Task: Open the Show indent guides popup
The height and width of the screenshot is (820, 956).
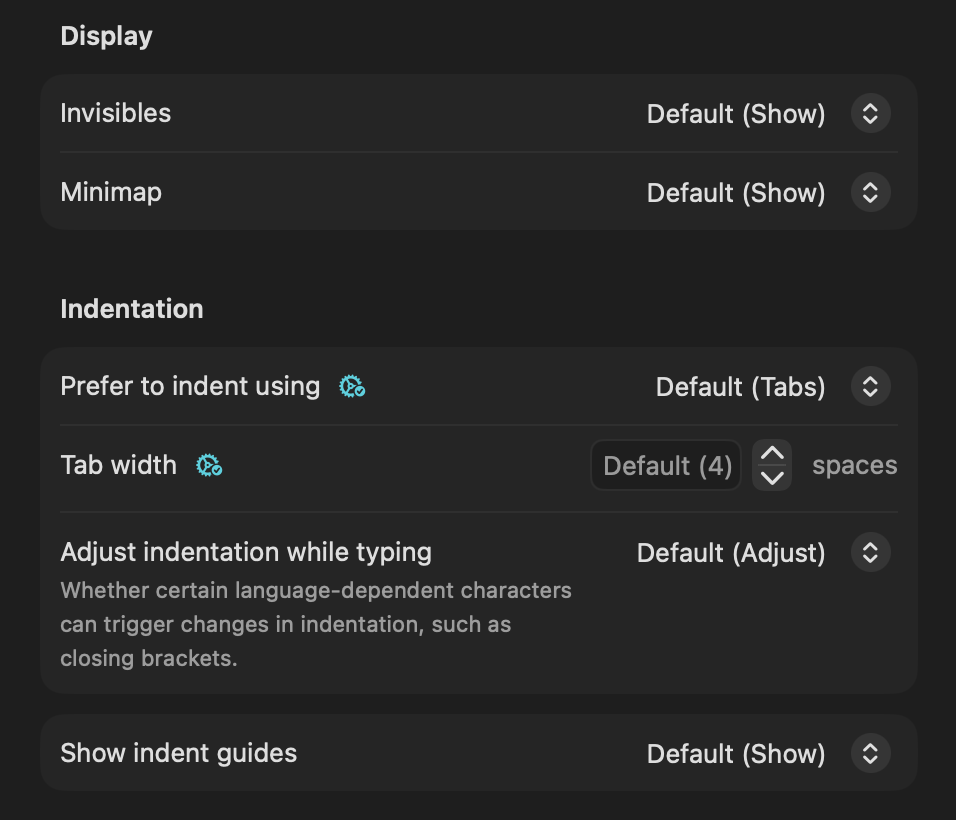Action: coord(870,754)
